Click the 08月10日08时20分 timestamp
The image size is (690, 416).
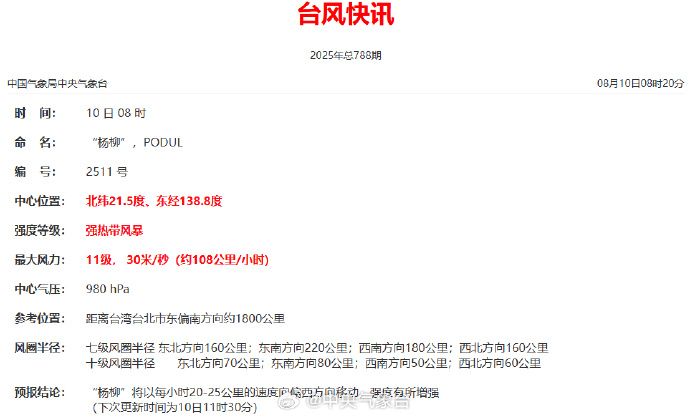pyautogui.click(x=640, y=83)
